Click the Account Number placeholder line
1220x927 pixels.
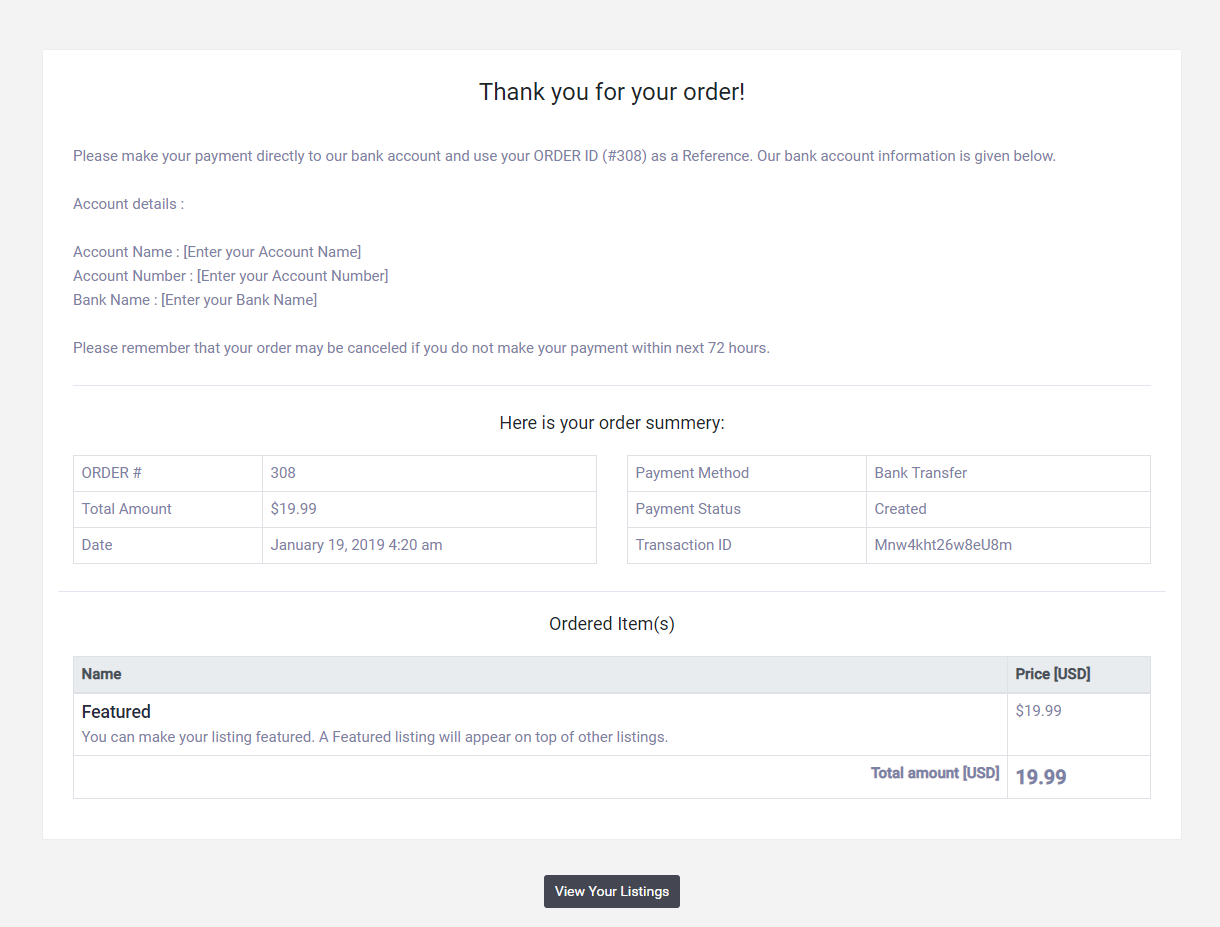[x=230, y=276]
